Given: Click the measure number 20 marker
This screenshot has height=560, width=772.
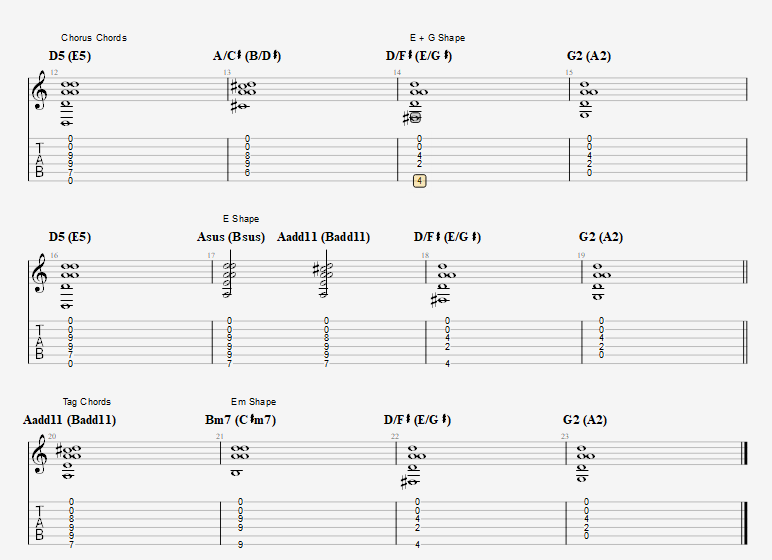Looking at the screenshot, I should coord(52,436).
